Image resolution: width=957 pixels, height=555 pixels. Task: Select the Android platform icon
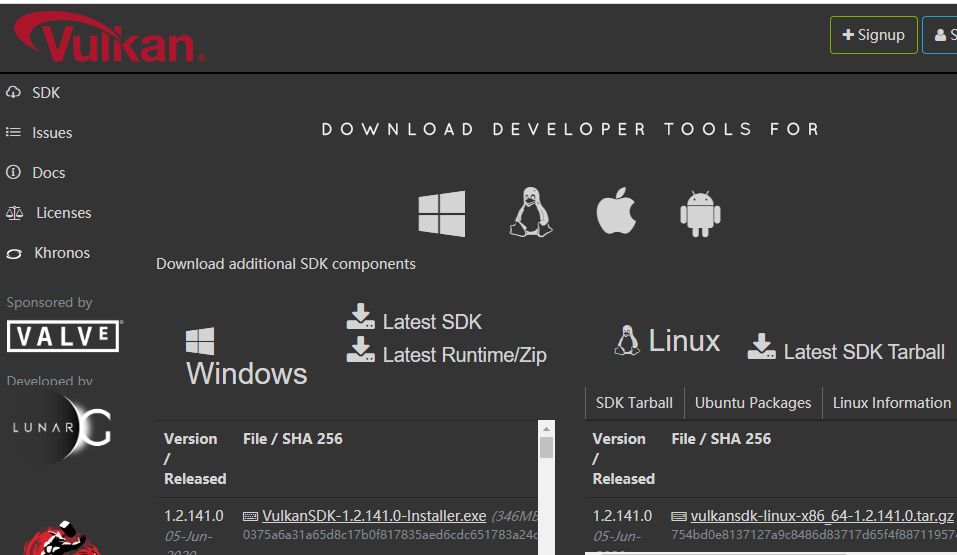tap(700, 213)
